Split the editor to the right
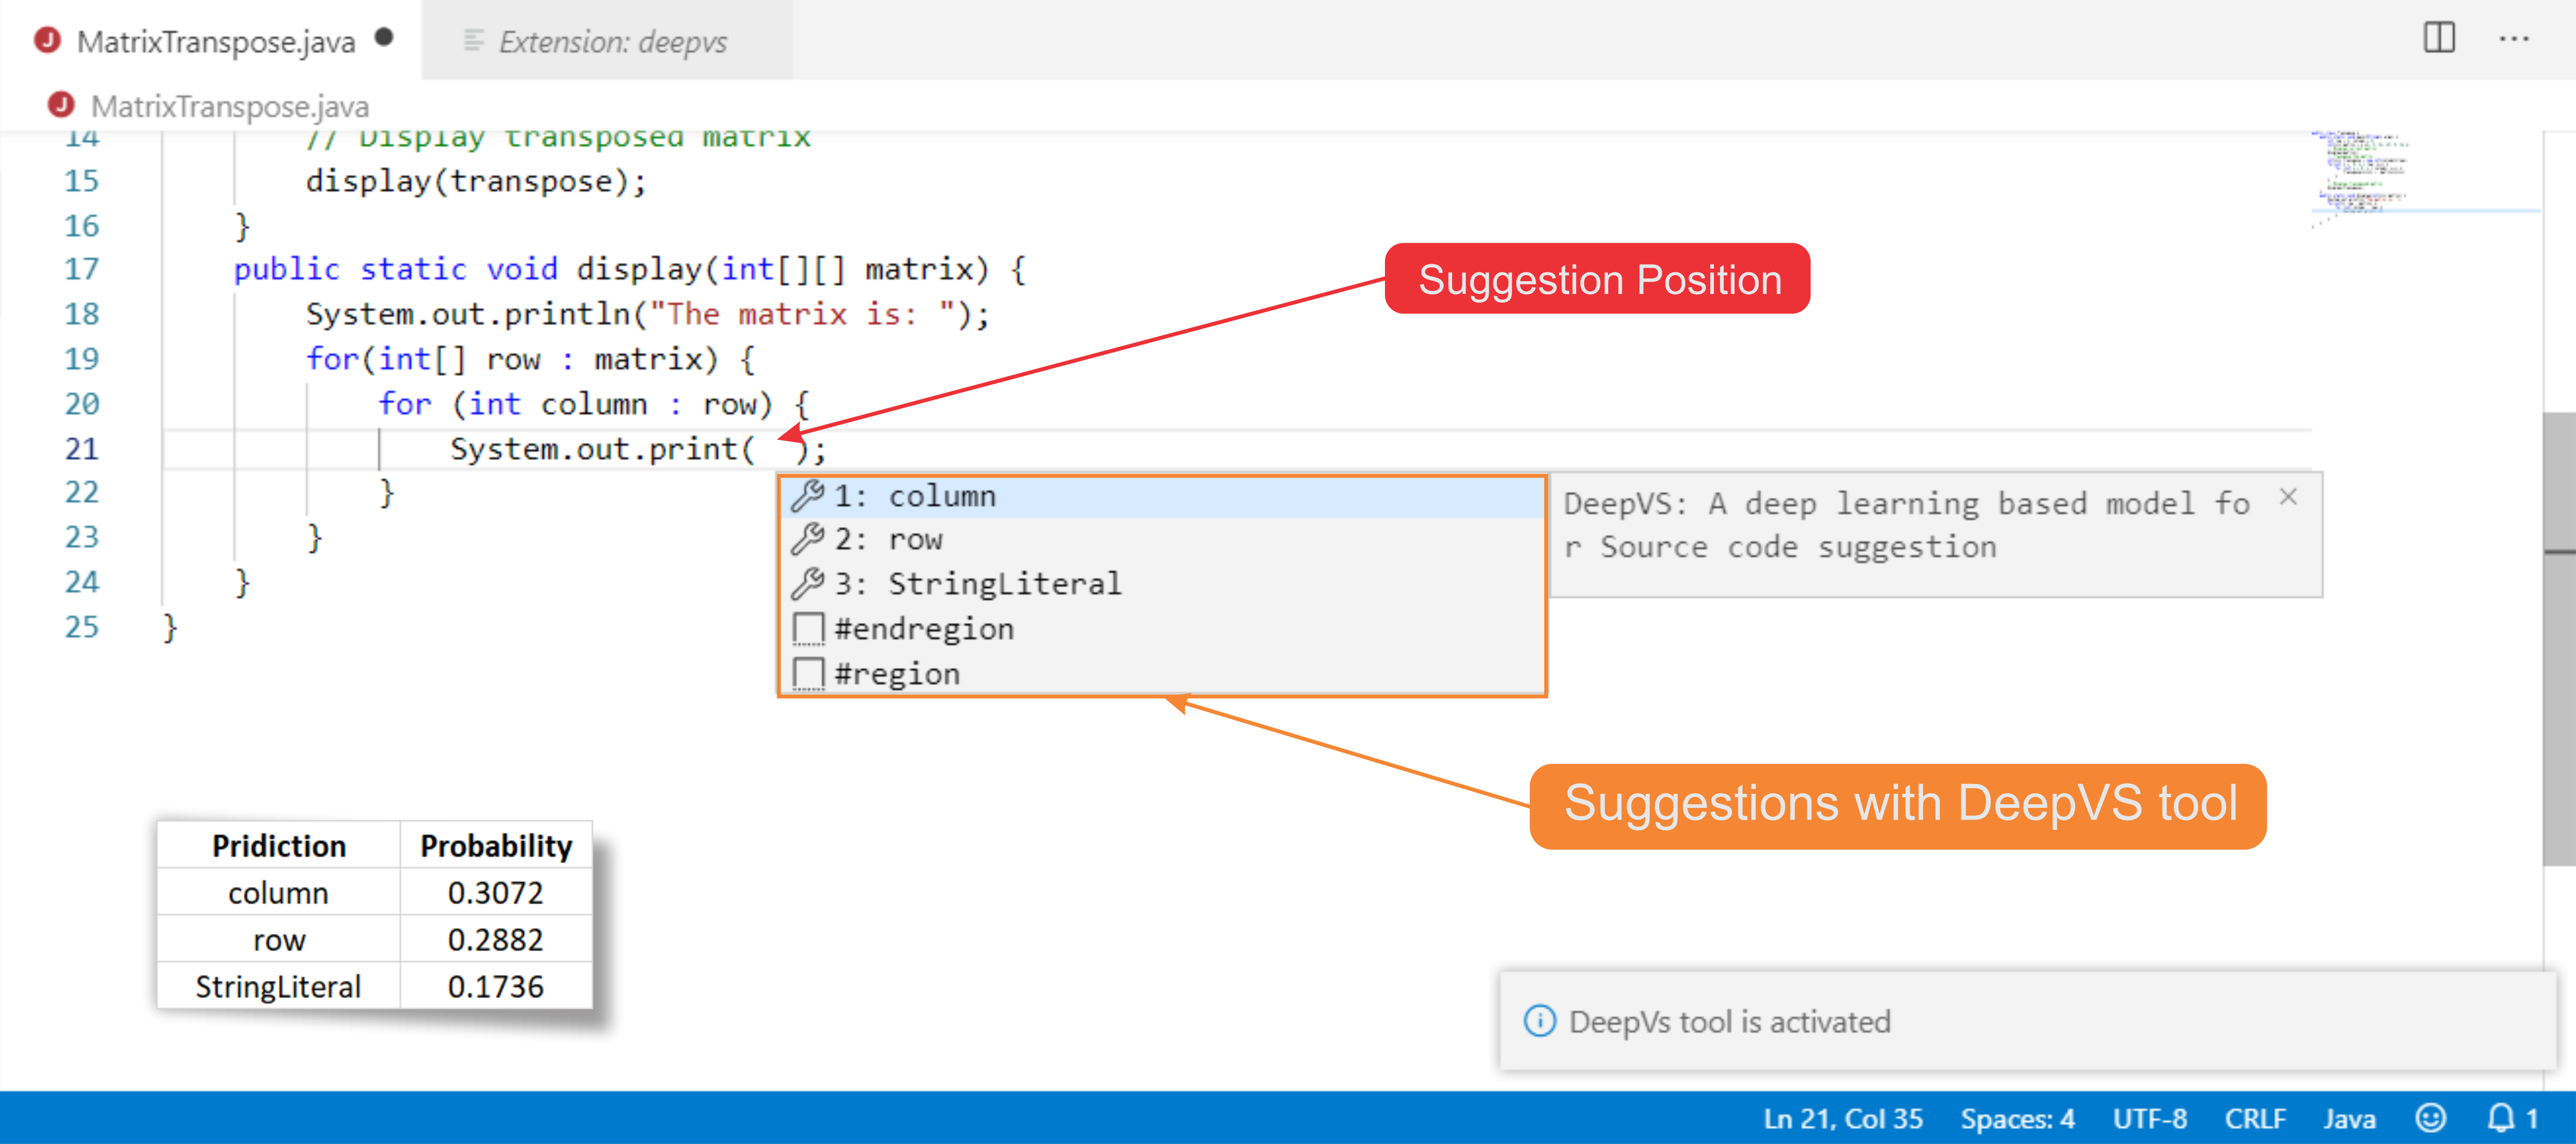2576x1144 pixels. click(x=2438, y=38)
